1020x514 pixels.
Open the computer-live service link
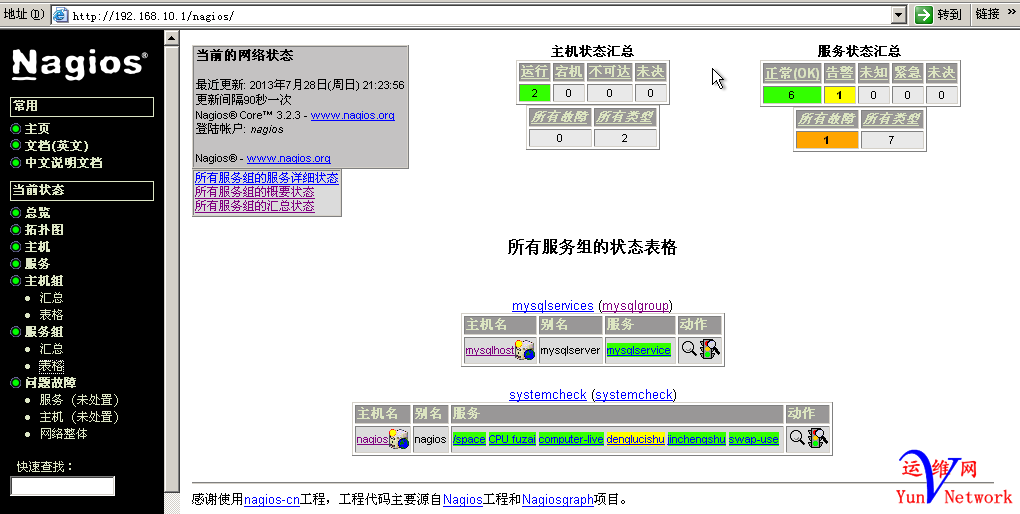click(571, 439)
